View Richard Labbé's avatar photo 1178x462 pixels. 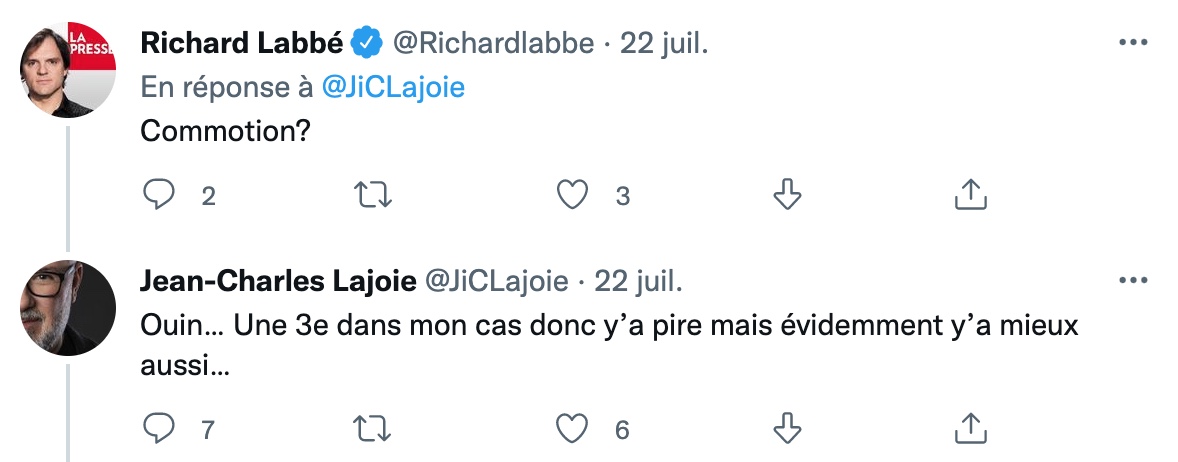[x=68, y=70]
